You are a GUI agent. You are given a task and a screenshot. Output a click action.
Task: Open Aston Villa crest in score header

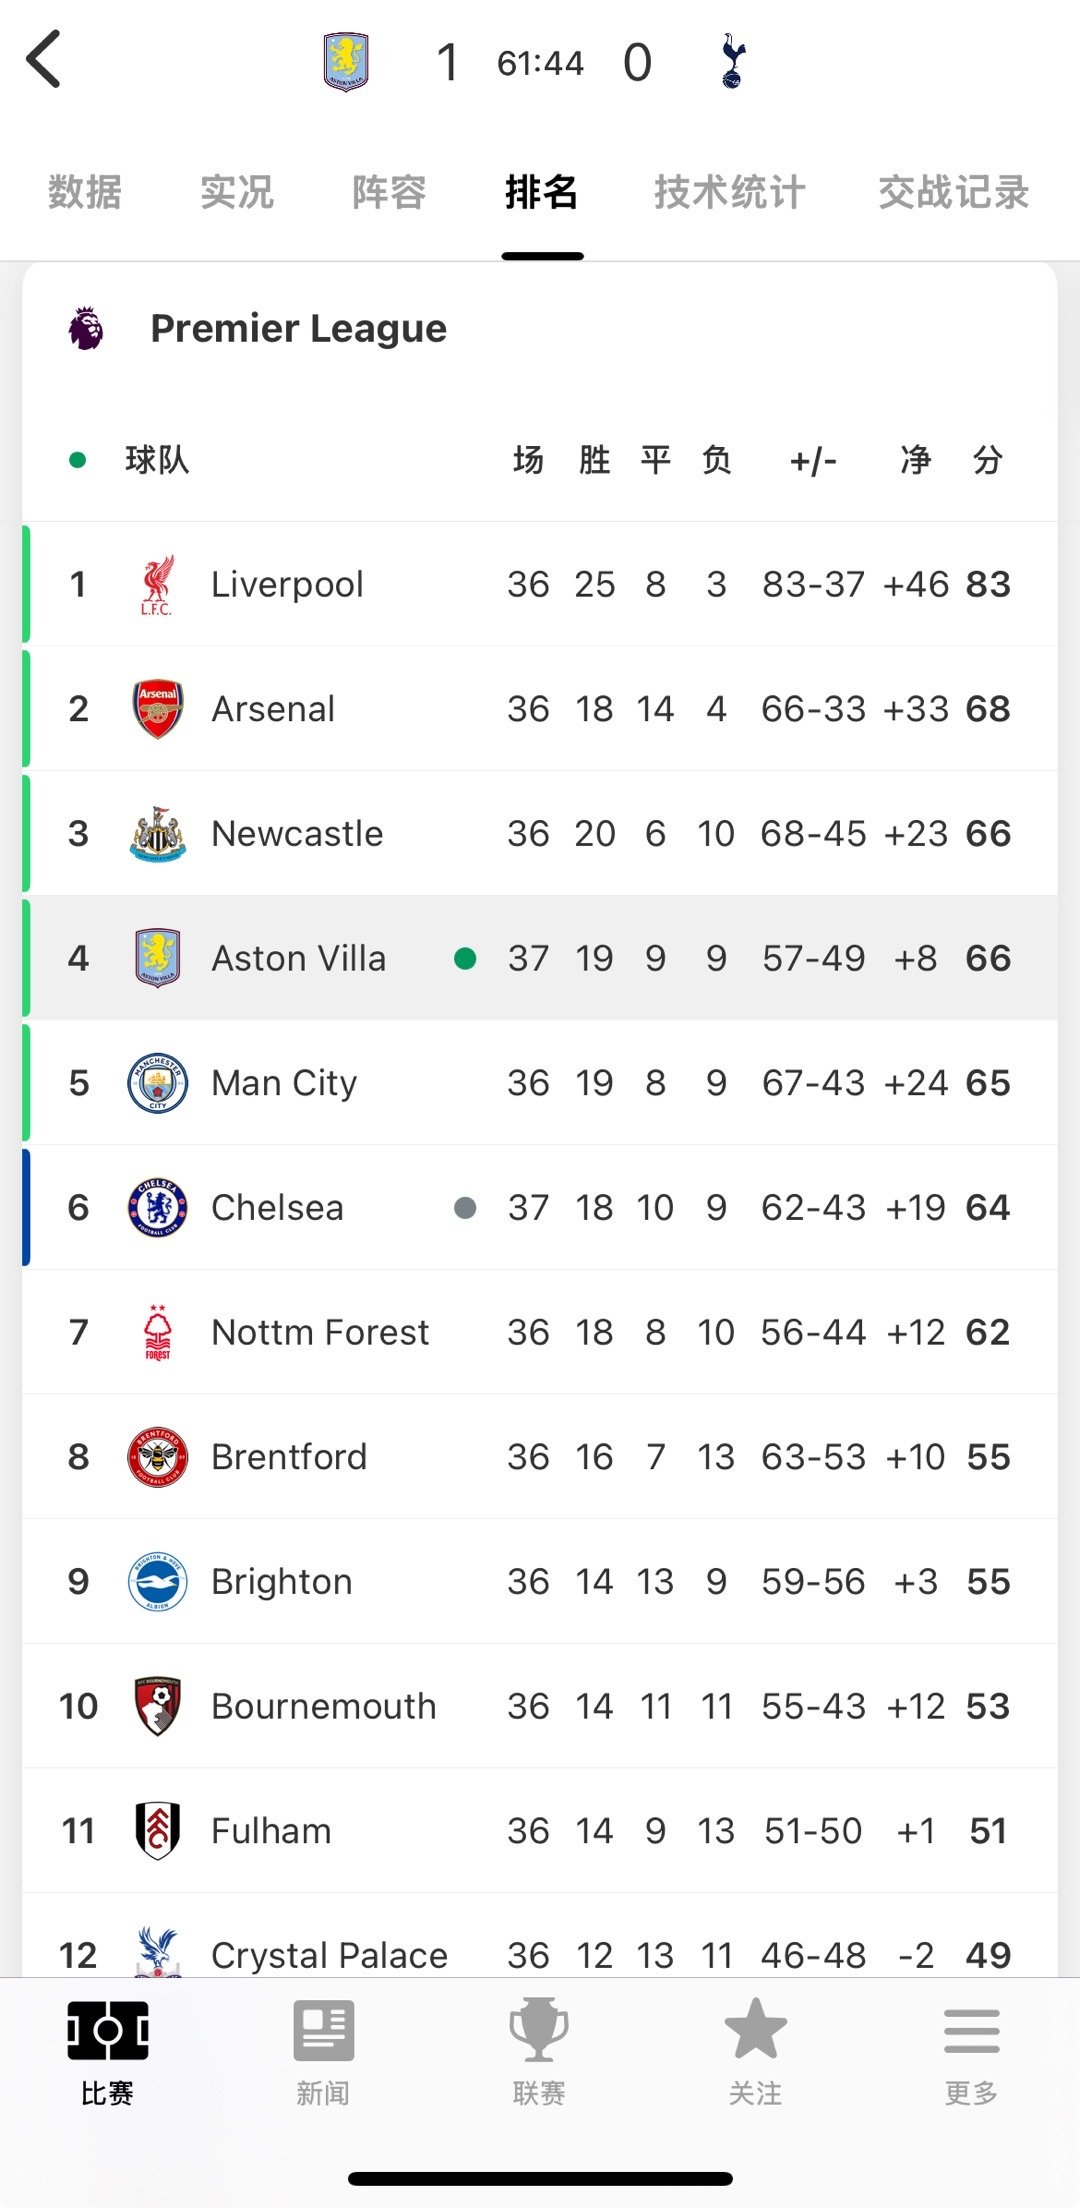[x=346, y=62]
